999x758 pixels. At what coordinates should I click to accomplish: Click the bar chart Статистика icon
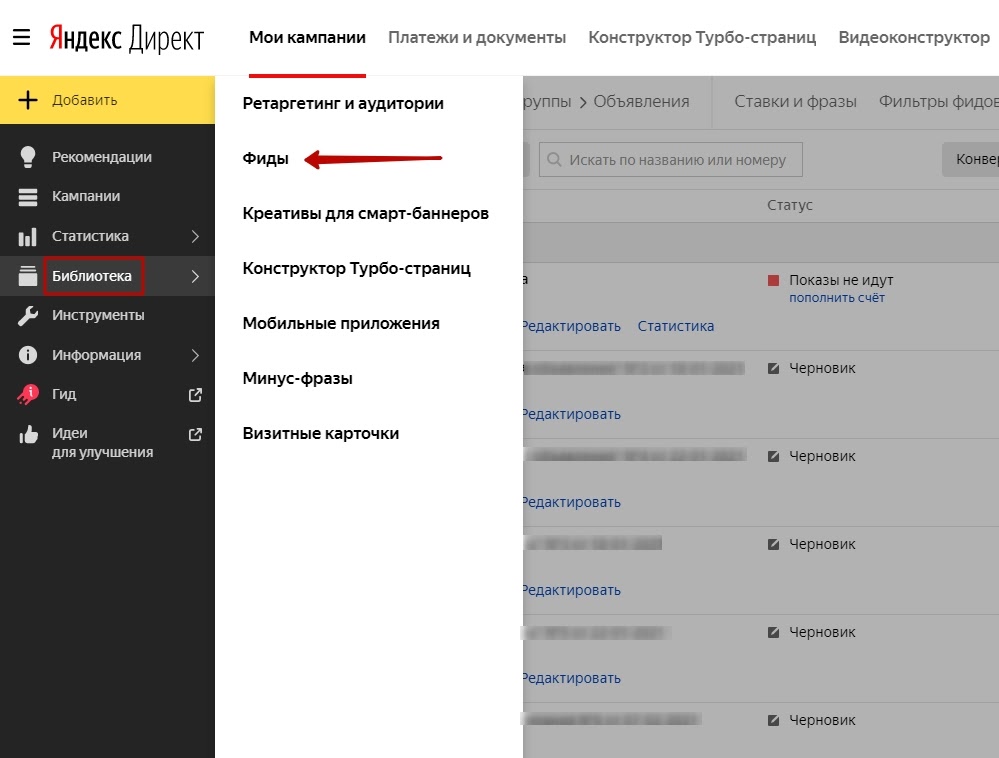27,237
